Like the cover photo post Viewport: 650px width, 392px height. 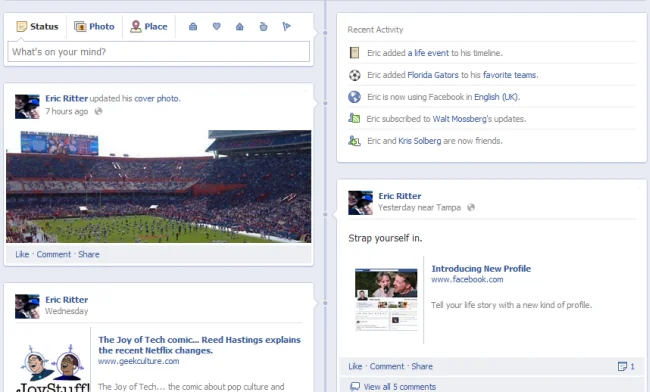22,254
